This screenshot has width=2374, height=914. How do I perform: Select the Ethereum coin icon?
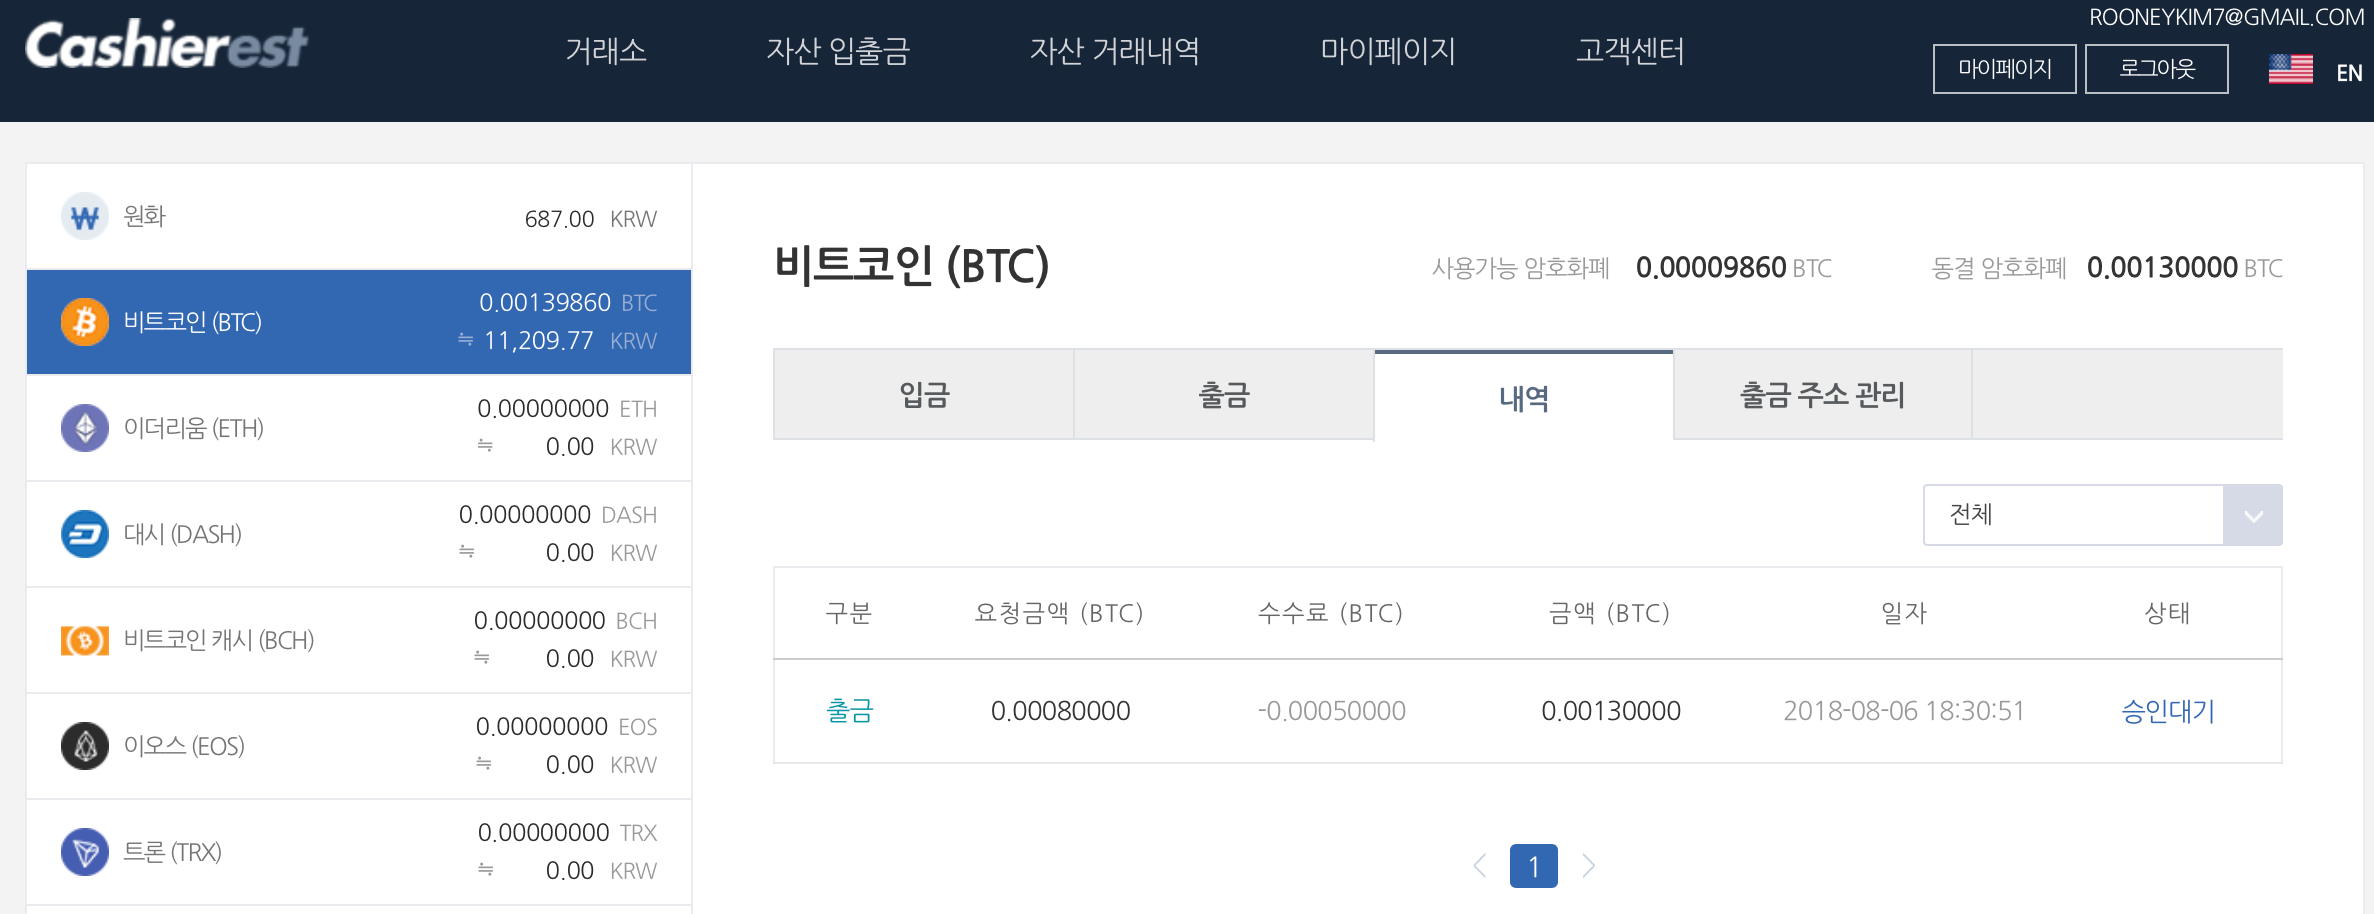point(85,428)
